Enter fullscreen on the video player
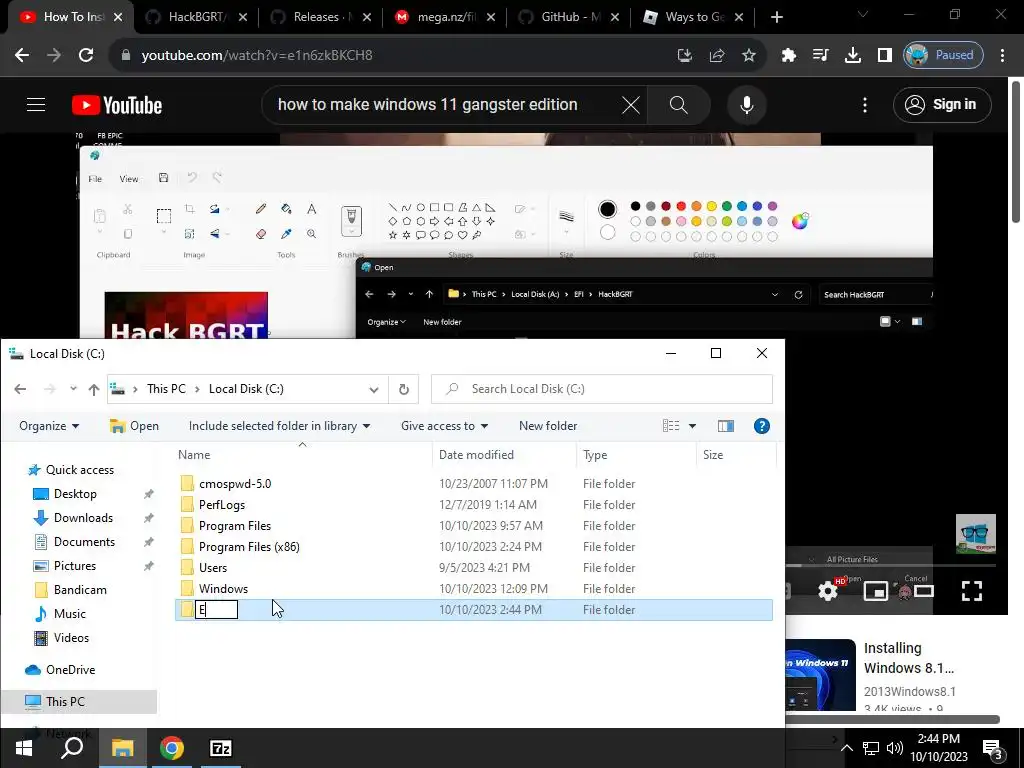This screenshot has height=768, width=1024. [971, 591]
